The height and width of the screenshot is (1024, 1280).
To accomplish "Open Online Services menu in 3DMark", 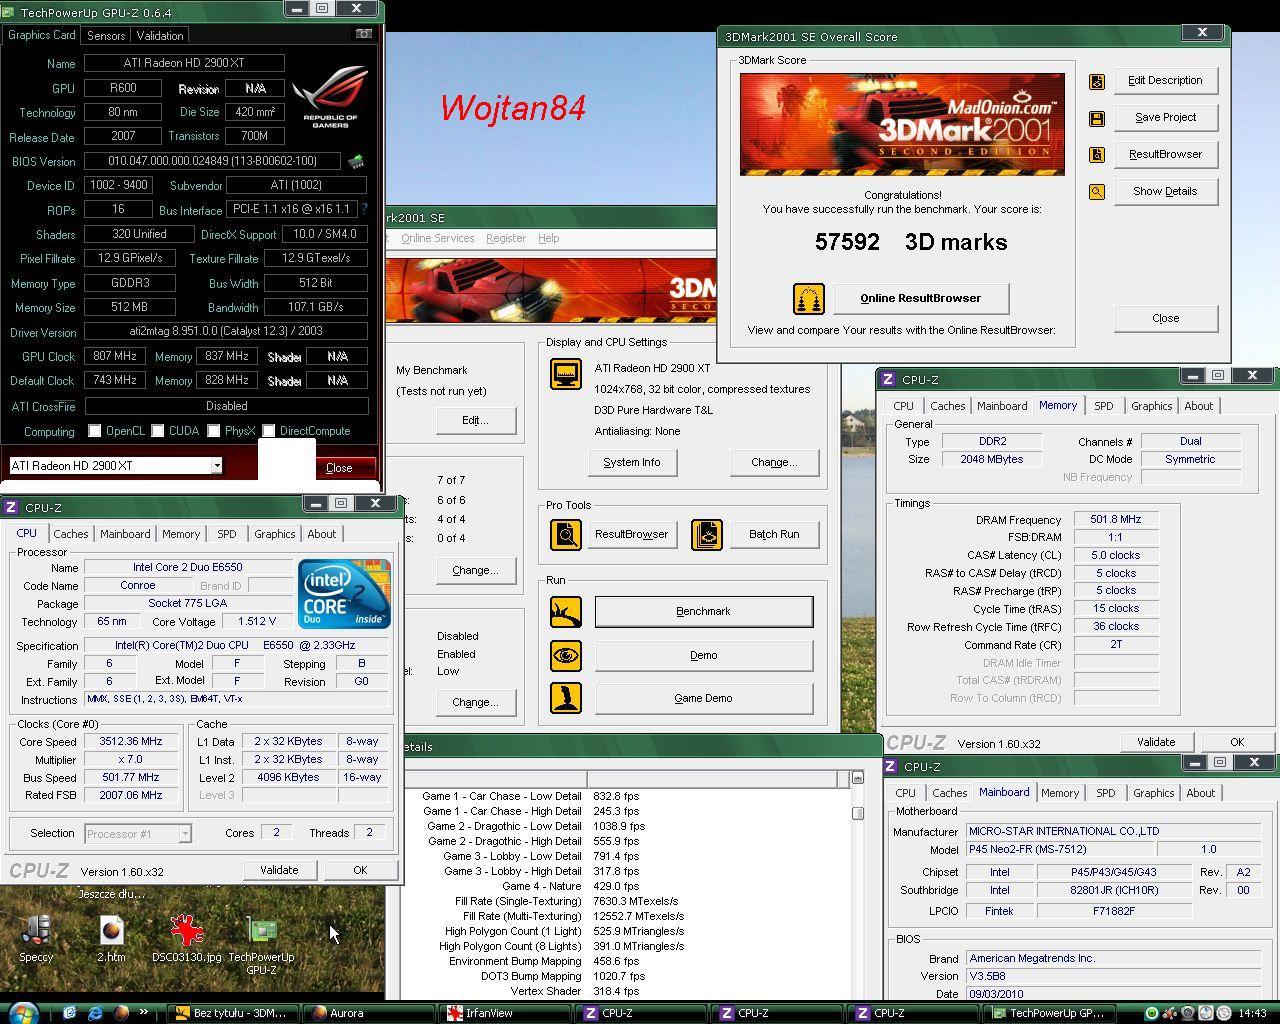I will [x=437, y=238].
